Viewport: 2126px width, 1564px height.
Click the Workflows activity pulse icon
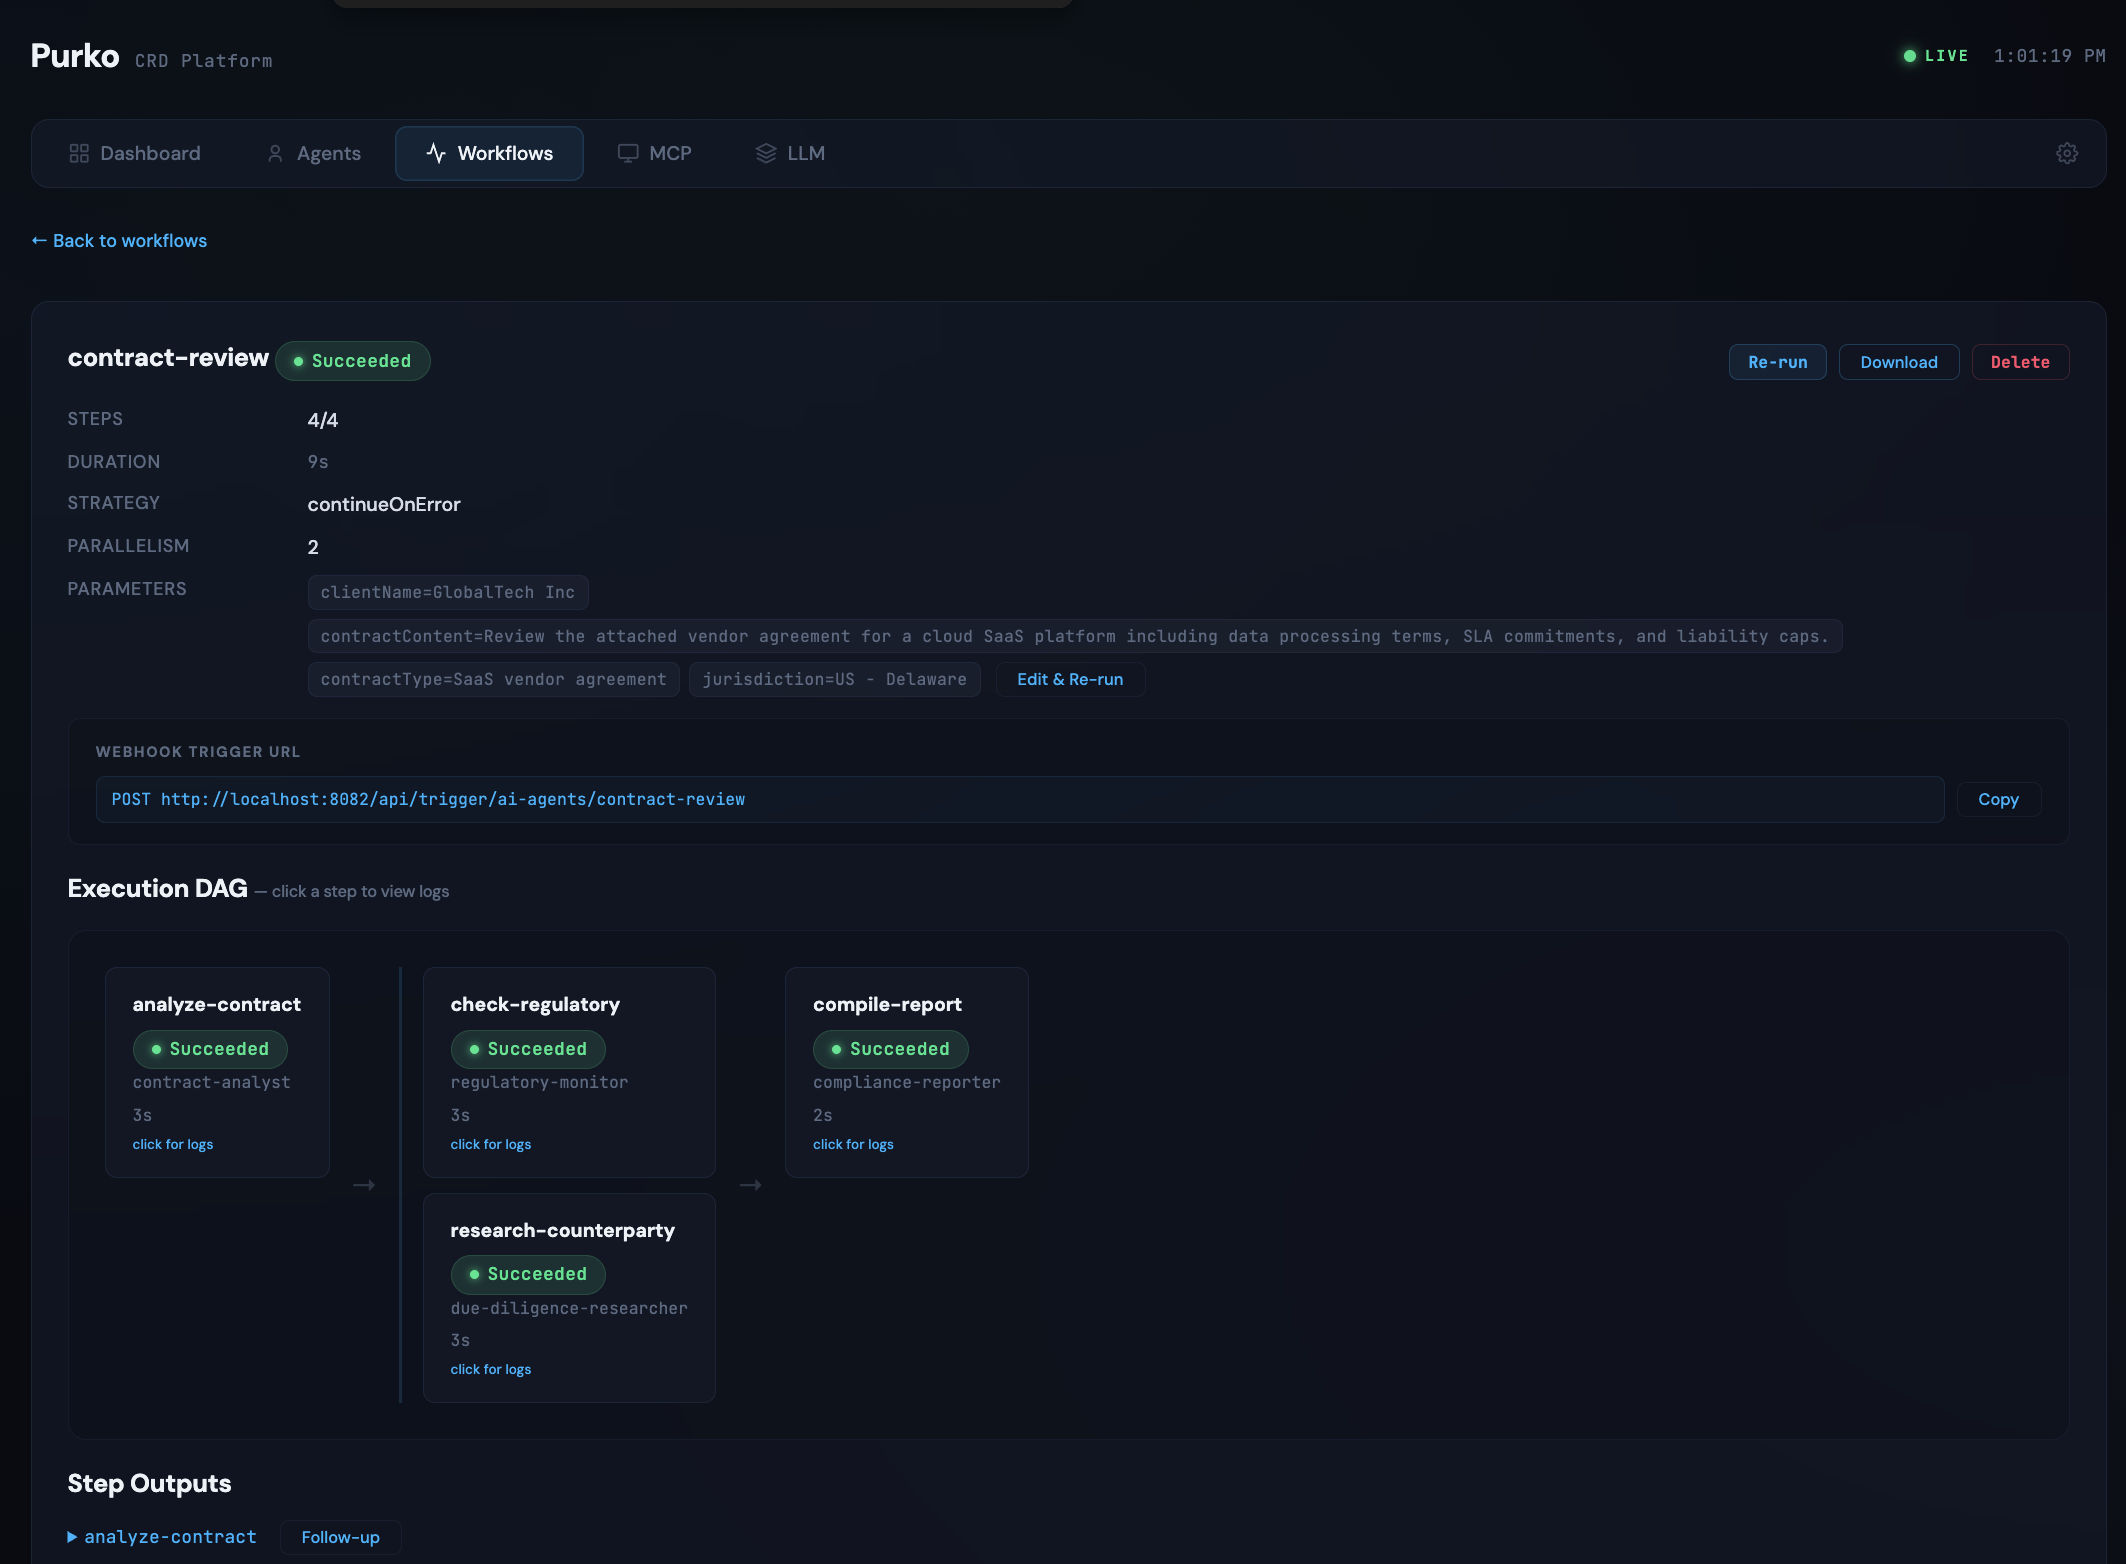pos(436,153)
